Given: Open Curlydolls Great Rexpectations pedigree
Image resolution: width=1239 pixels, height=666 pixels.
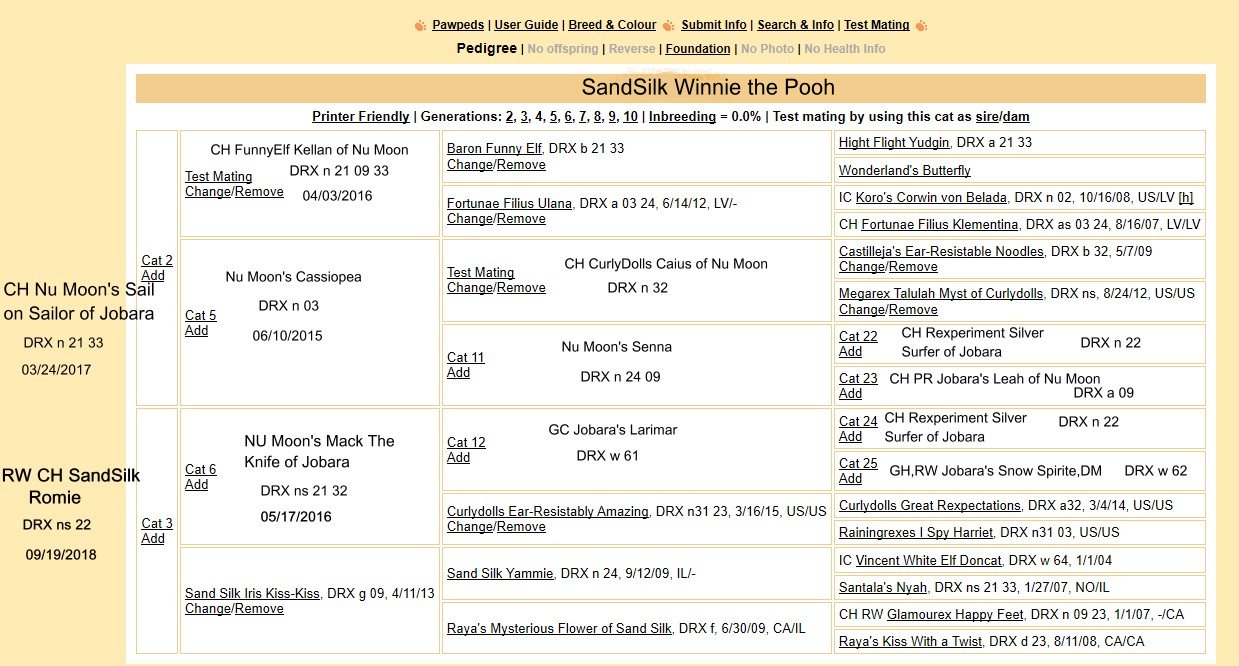Looking at the screenshot, I should (x=929, y=505).
